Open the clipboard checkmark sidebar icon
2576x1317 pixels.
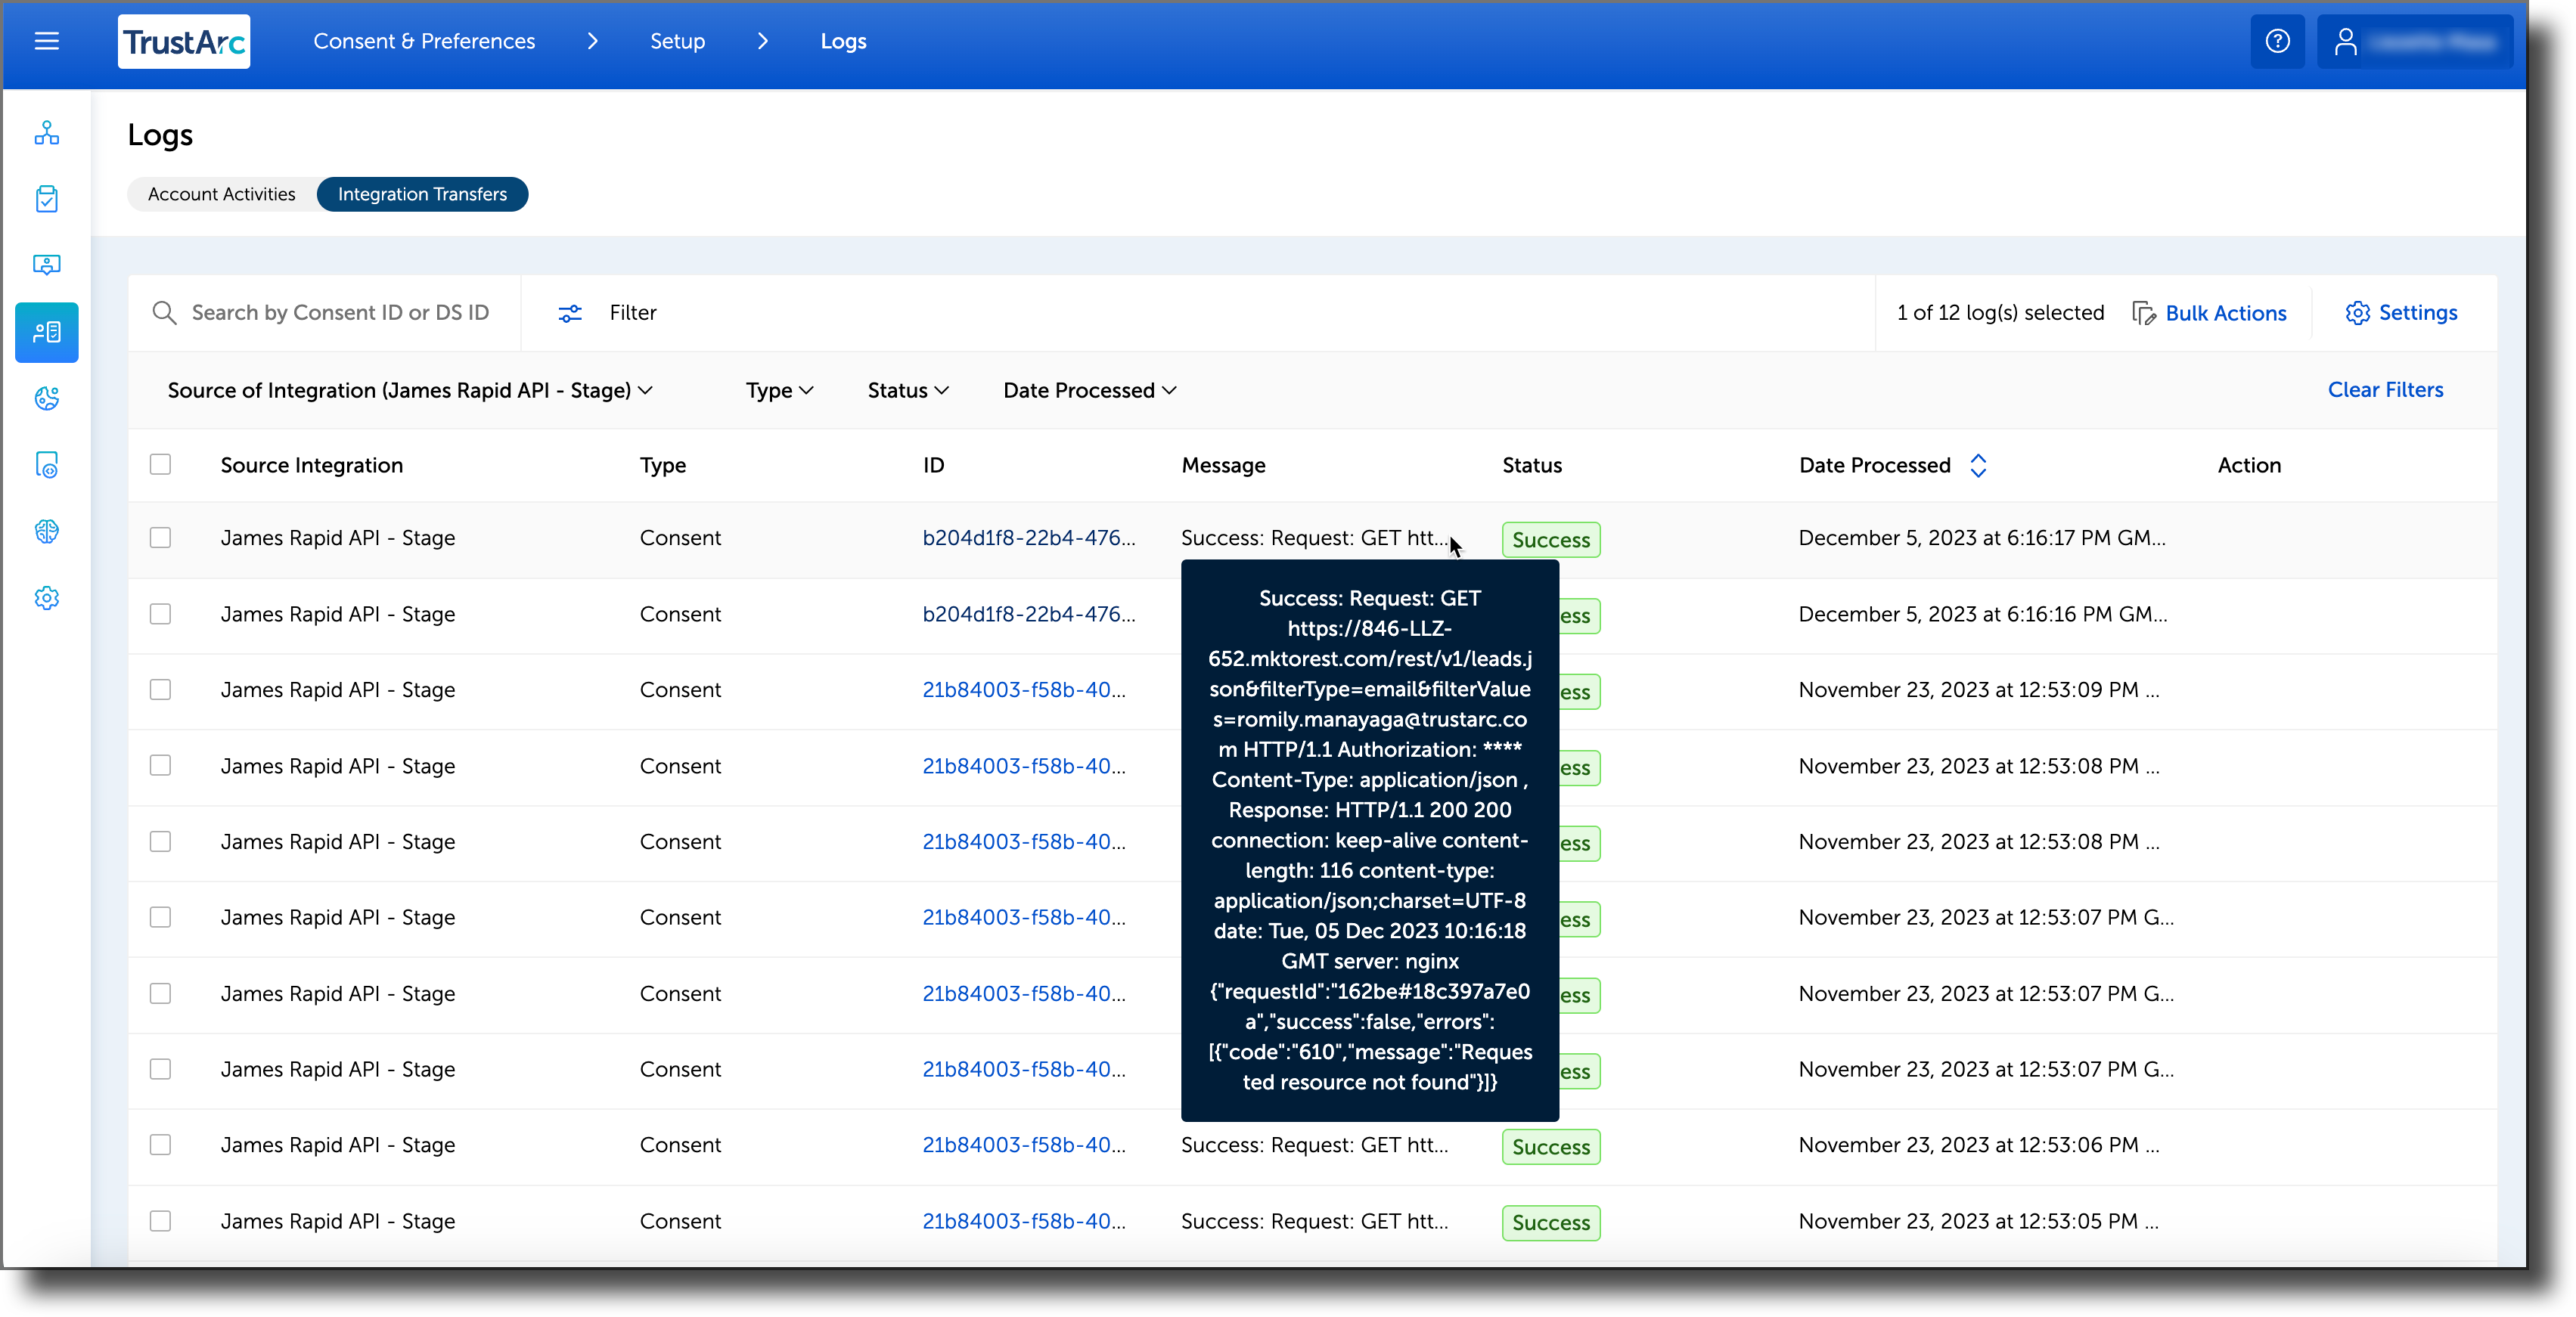coord(47,199)
